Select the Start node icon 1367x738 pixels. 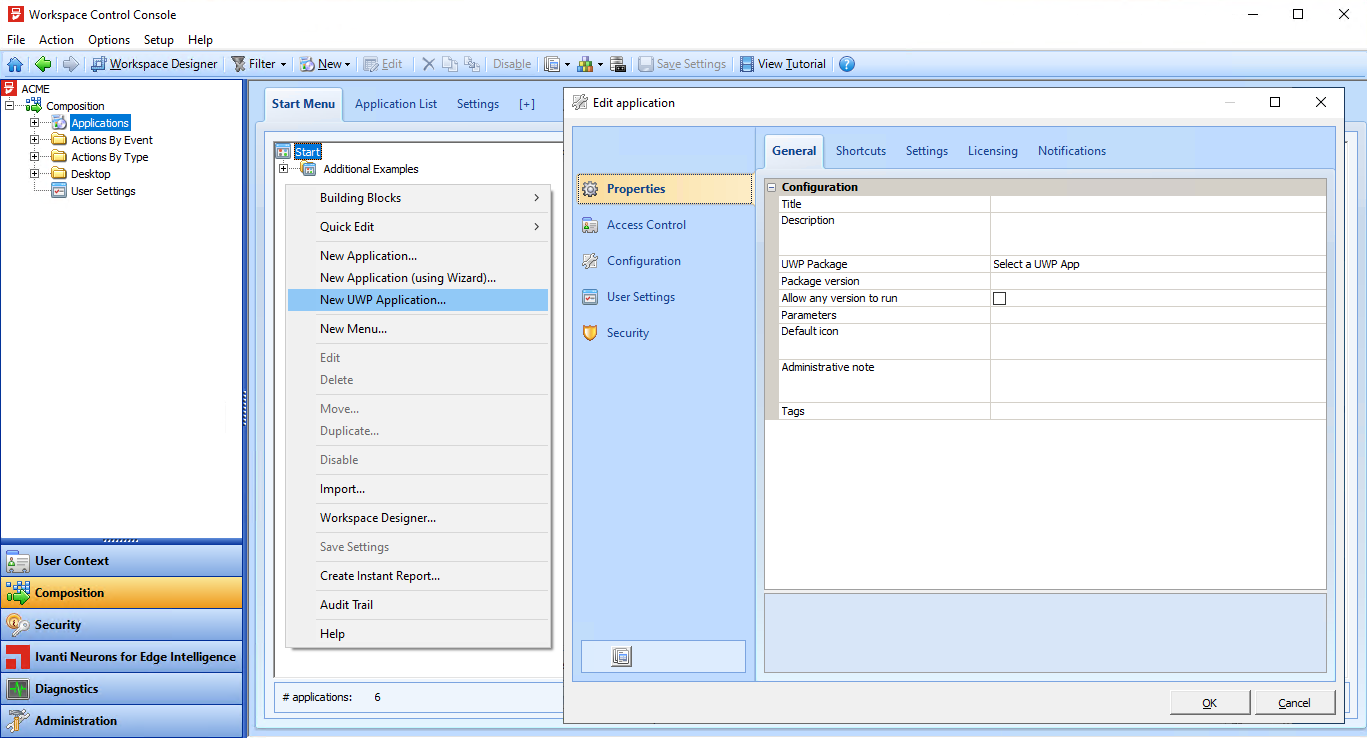[283, 152]
